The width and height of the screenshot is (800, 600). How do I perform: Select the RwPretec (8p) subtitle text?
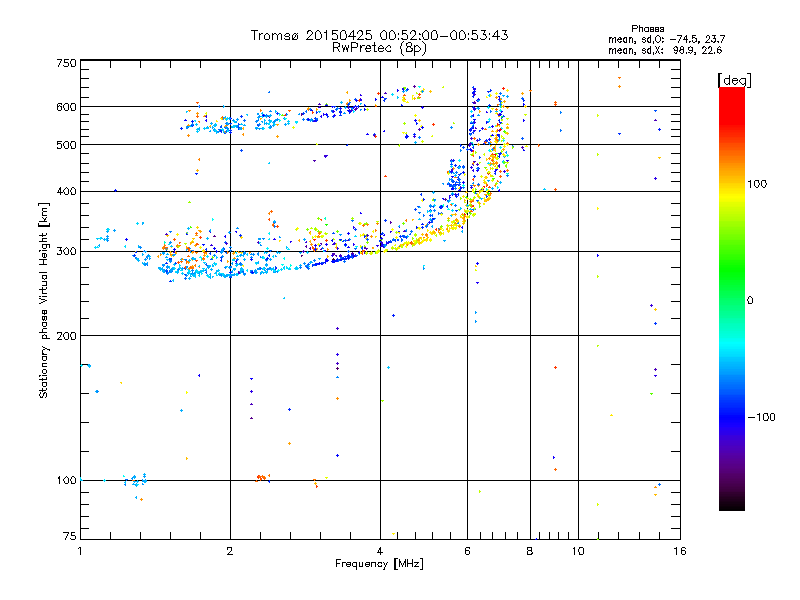click(x=379, y=47)
